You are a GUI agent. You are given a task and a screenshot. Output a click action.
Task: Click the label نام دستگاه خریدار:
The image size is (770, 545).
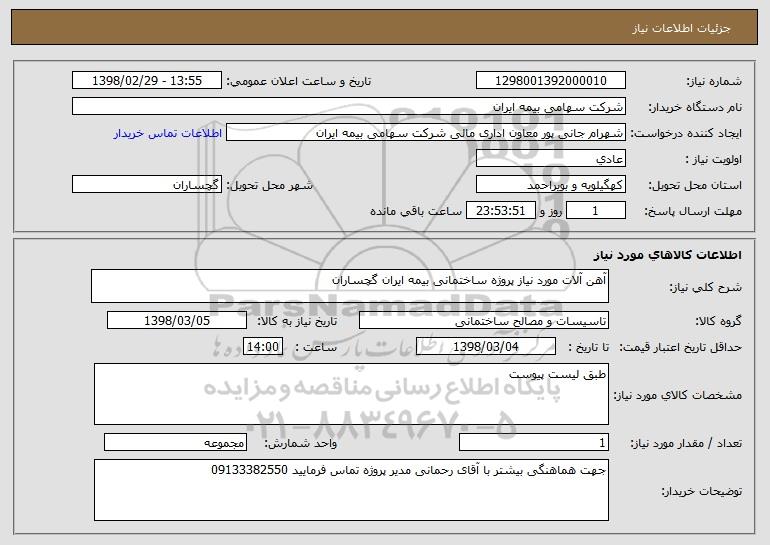(x=695, y=107)
